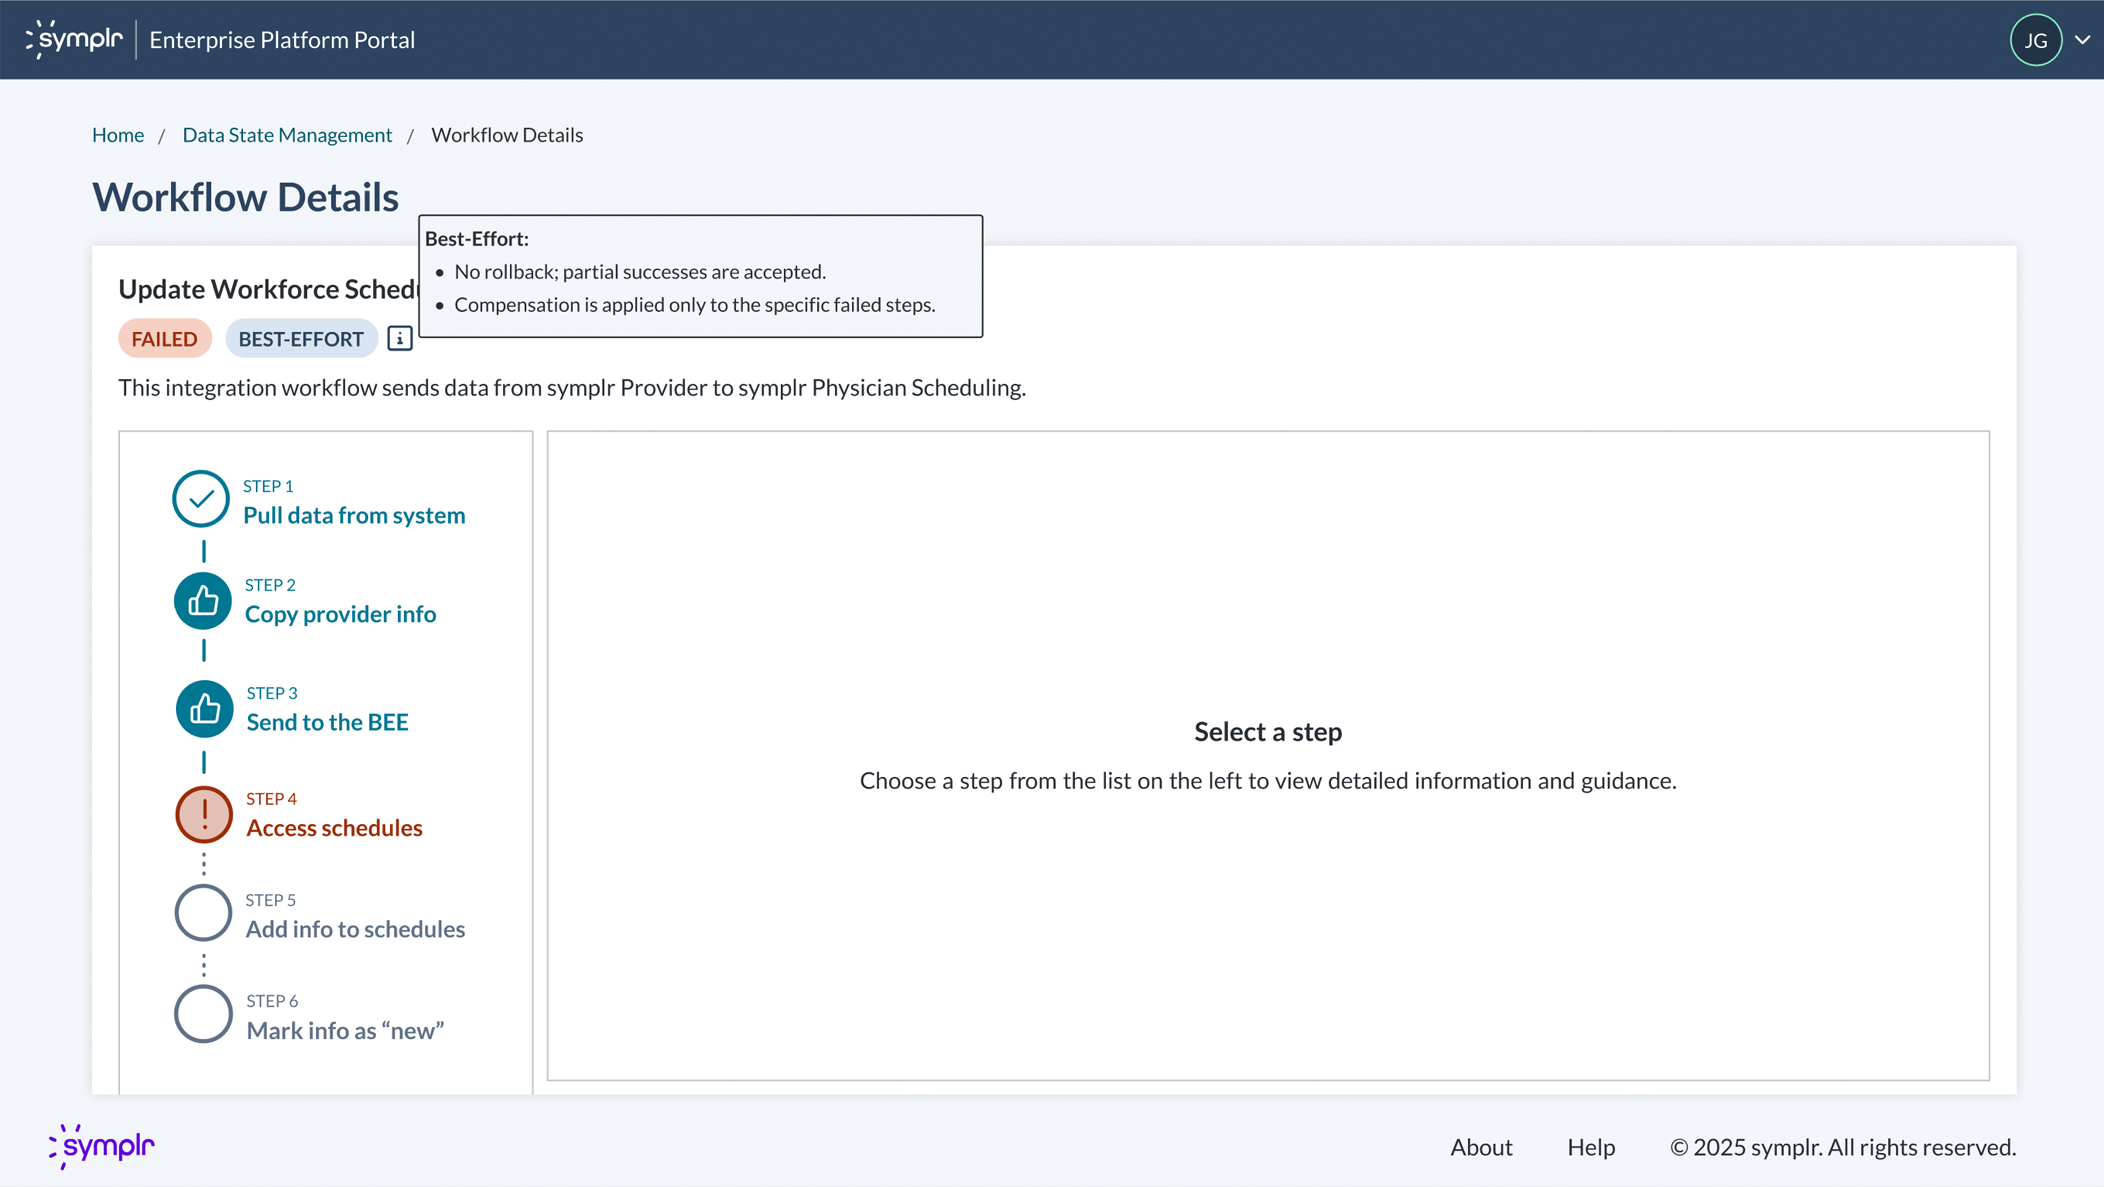The image size is (2104, 1187).
Task: Dismiss the Best-Effort tooltip box
Action: tap(699, 276)
